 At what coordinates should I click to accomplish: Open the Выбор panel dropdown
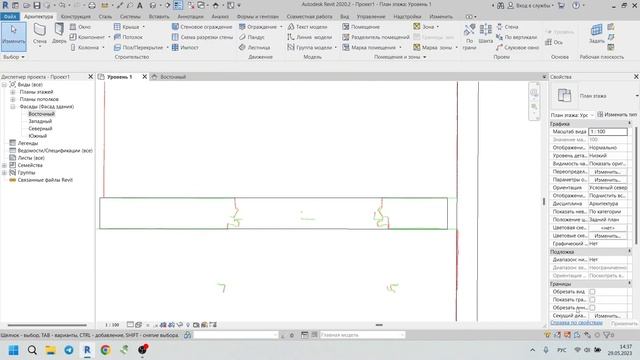click(14, 57)
